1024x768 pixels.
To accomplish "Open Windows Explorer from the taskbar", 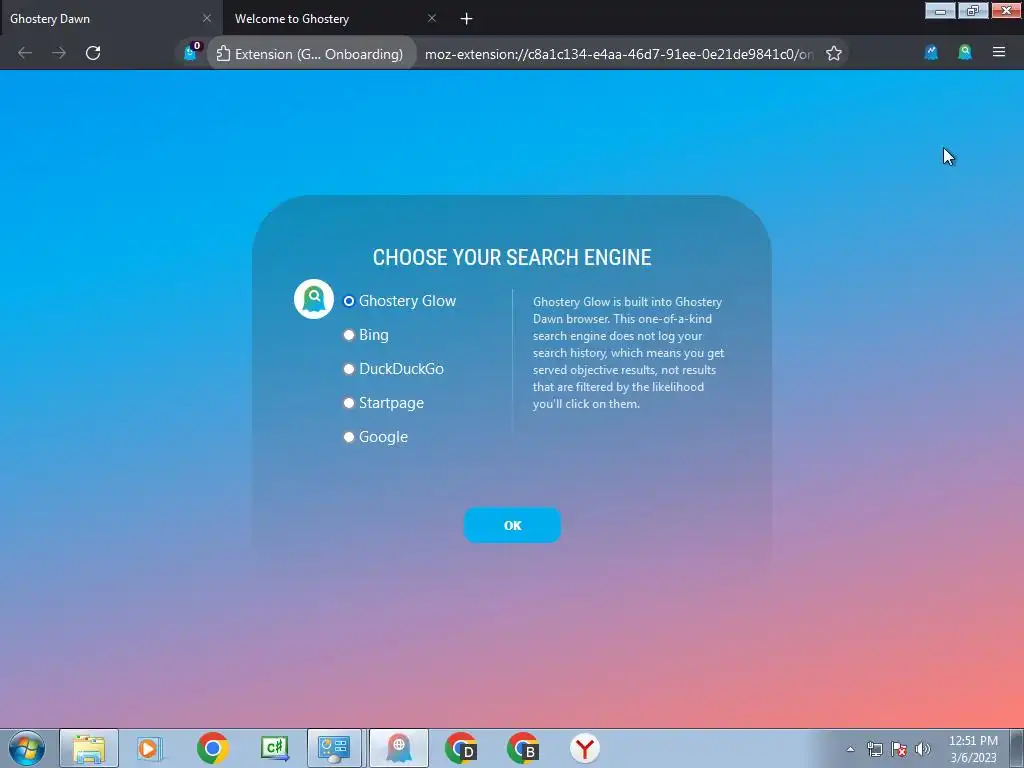I will tap(89, 748).
